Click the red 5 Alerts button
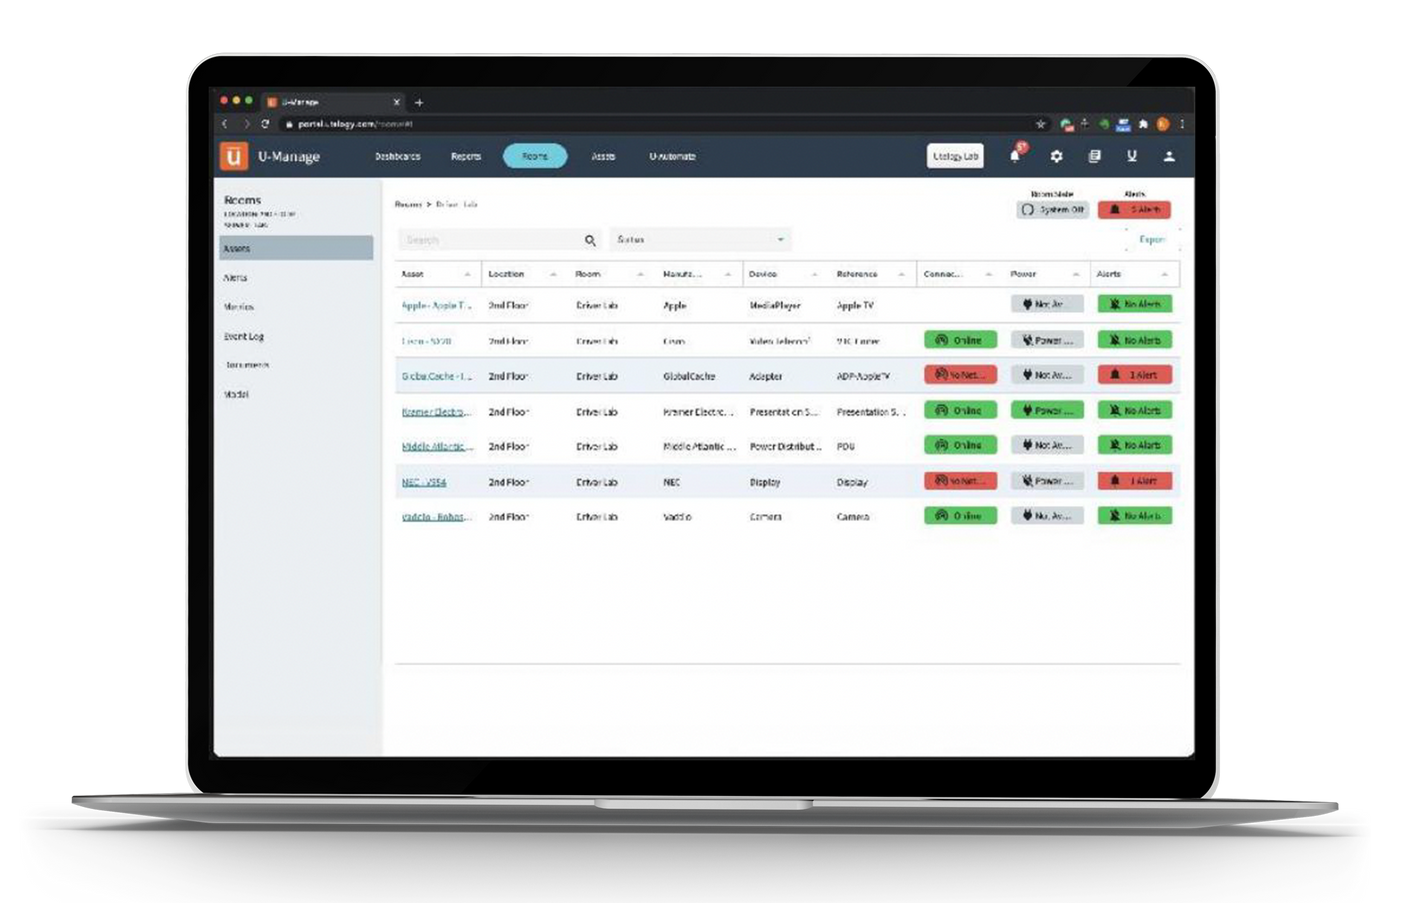 [1134, 210]
